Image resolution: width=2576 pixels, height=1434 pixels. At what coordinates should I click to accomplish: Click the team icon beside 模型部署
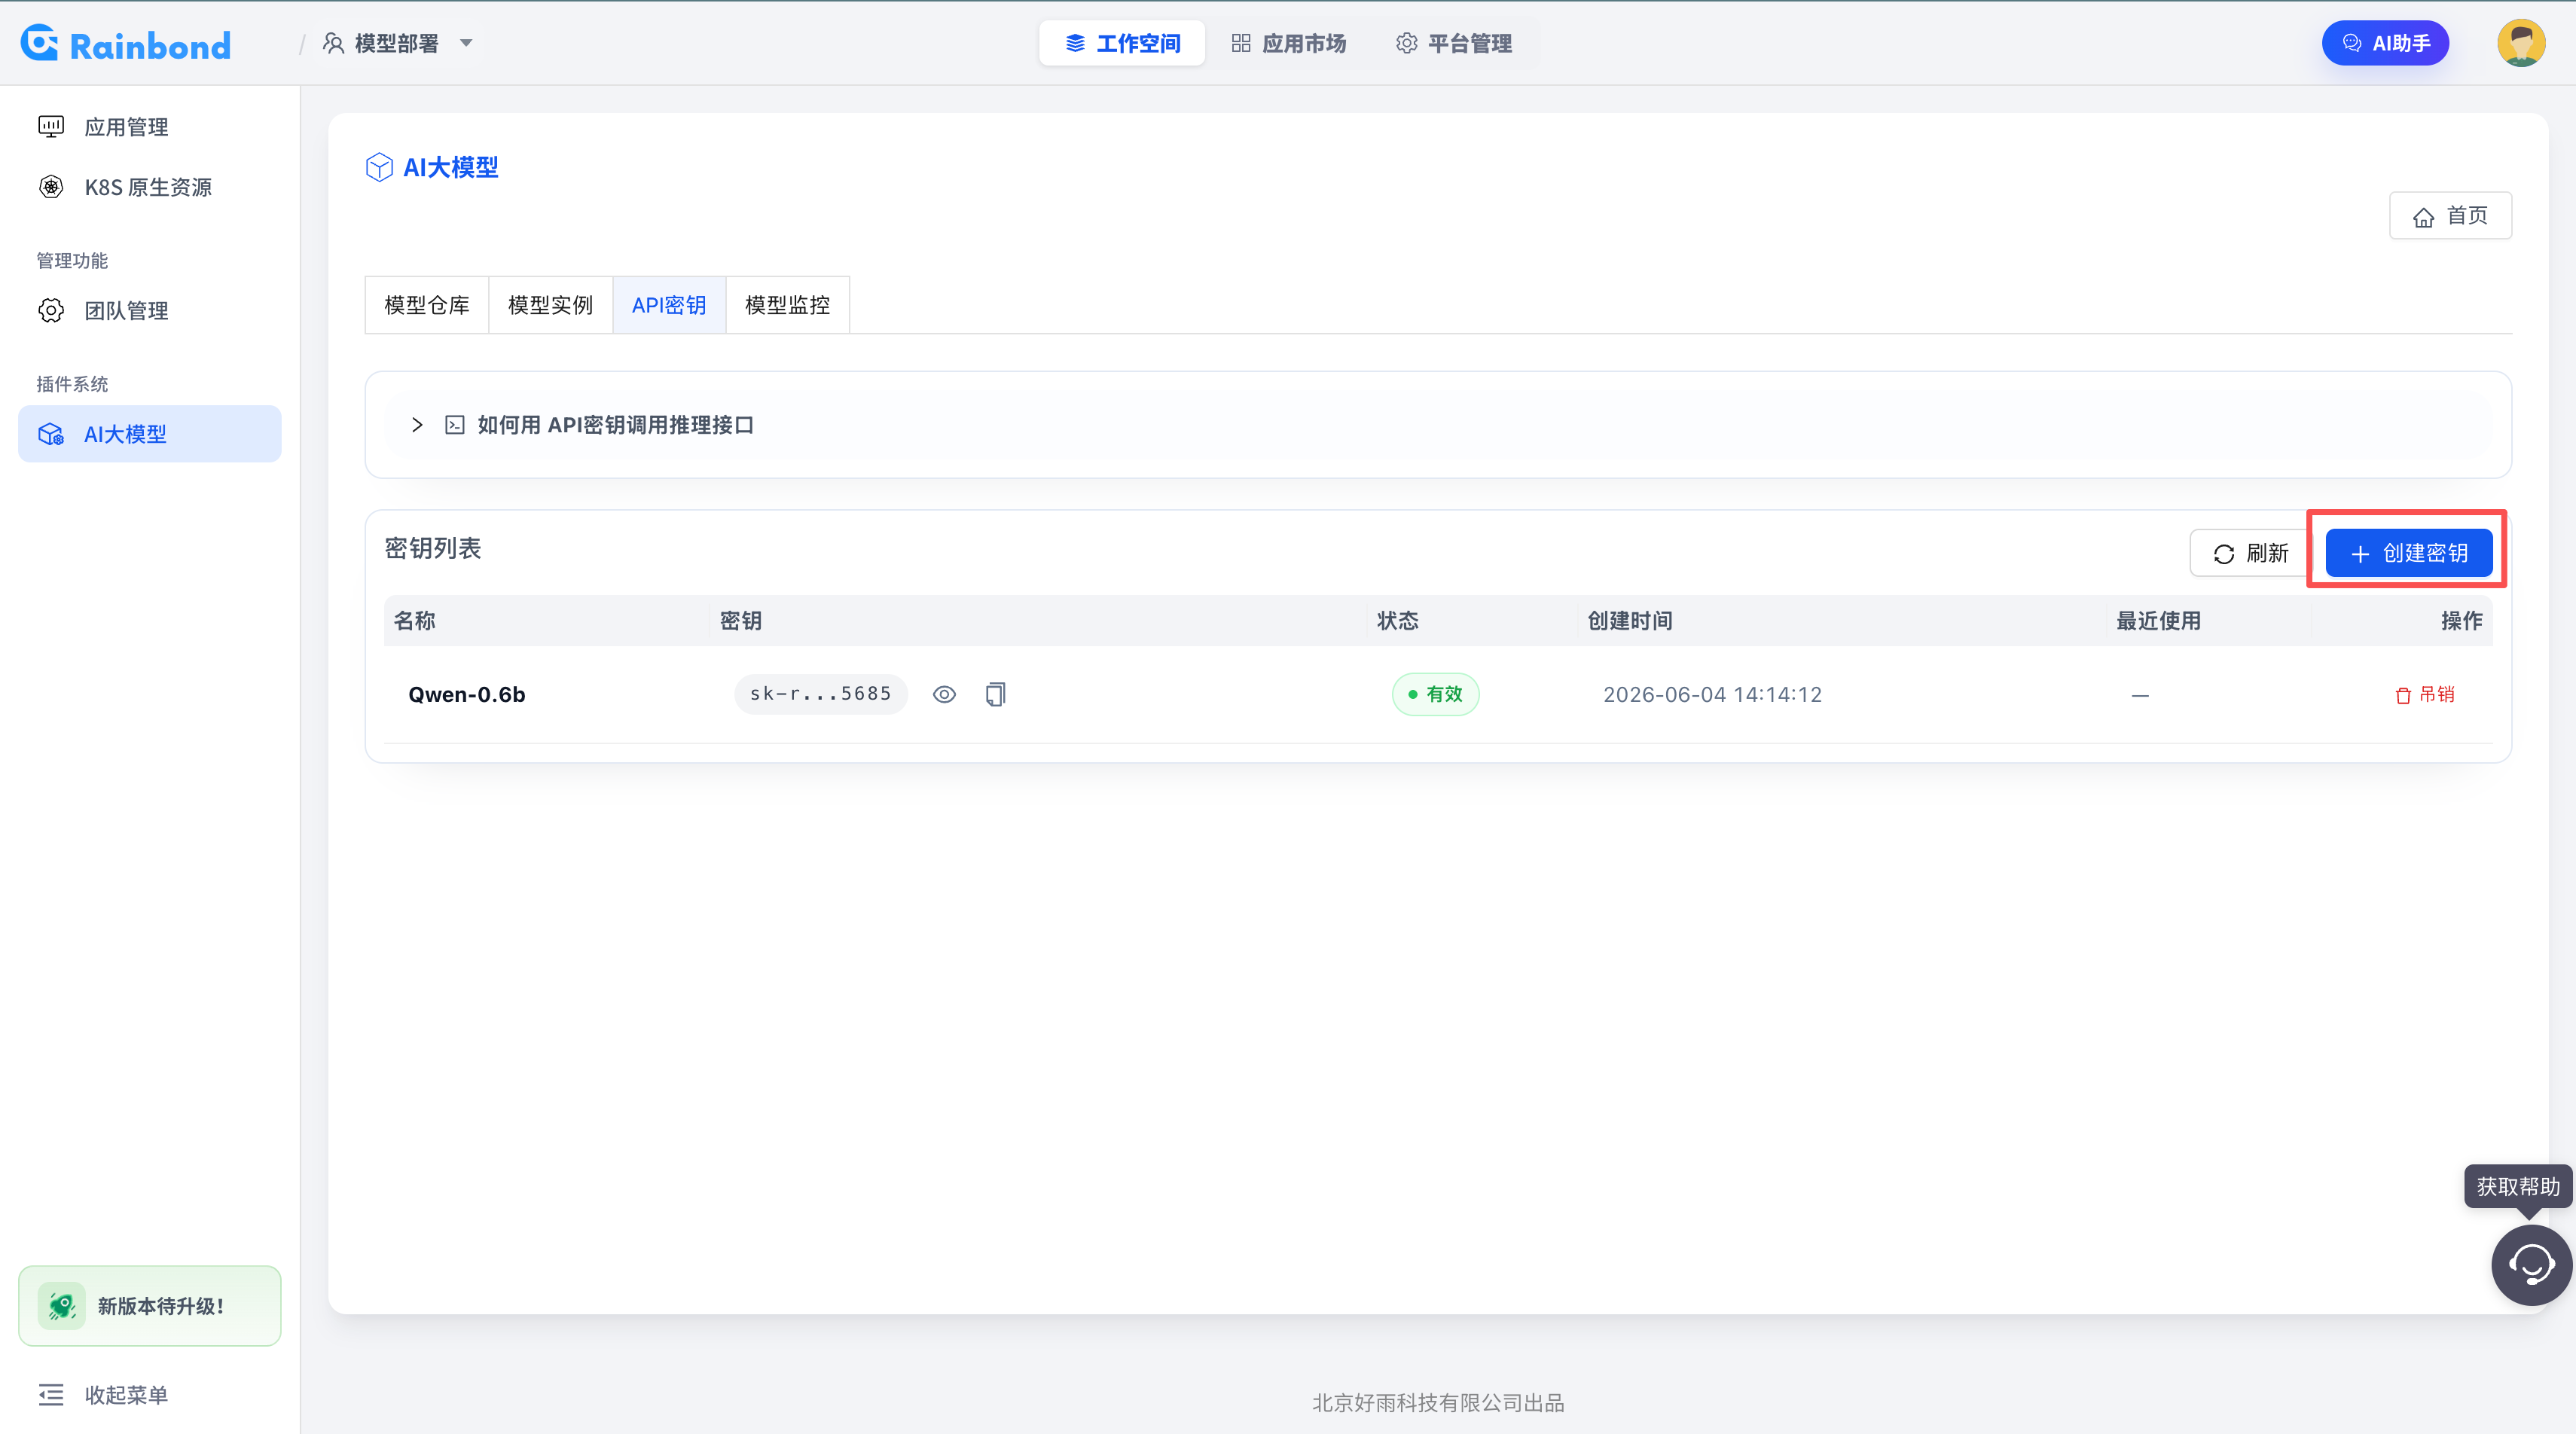point(334,43)
